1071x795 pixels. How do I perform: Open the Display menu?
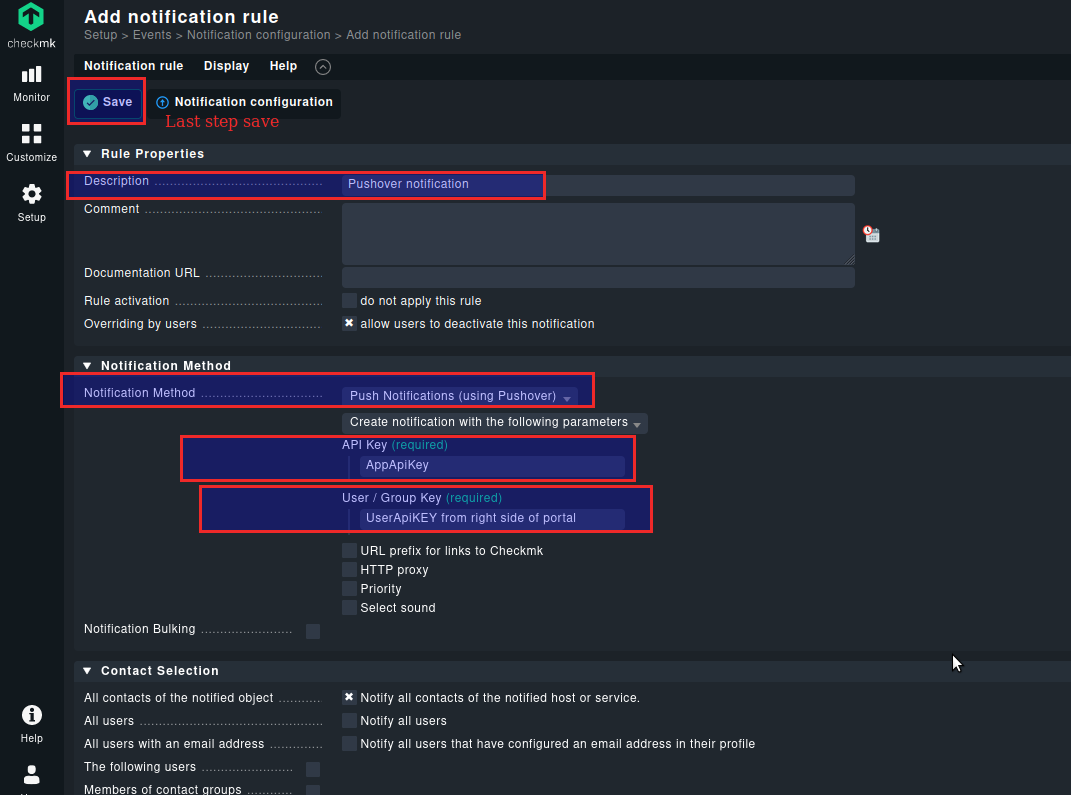[226, 66]
